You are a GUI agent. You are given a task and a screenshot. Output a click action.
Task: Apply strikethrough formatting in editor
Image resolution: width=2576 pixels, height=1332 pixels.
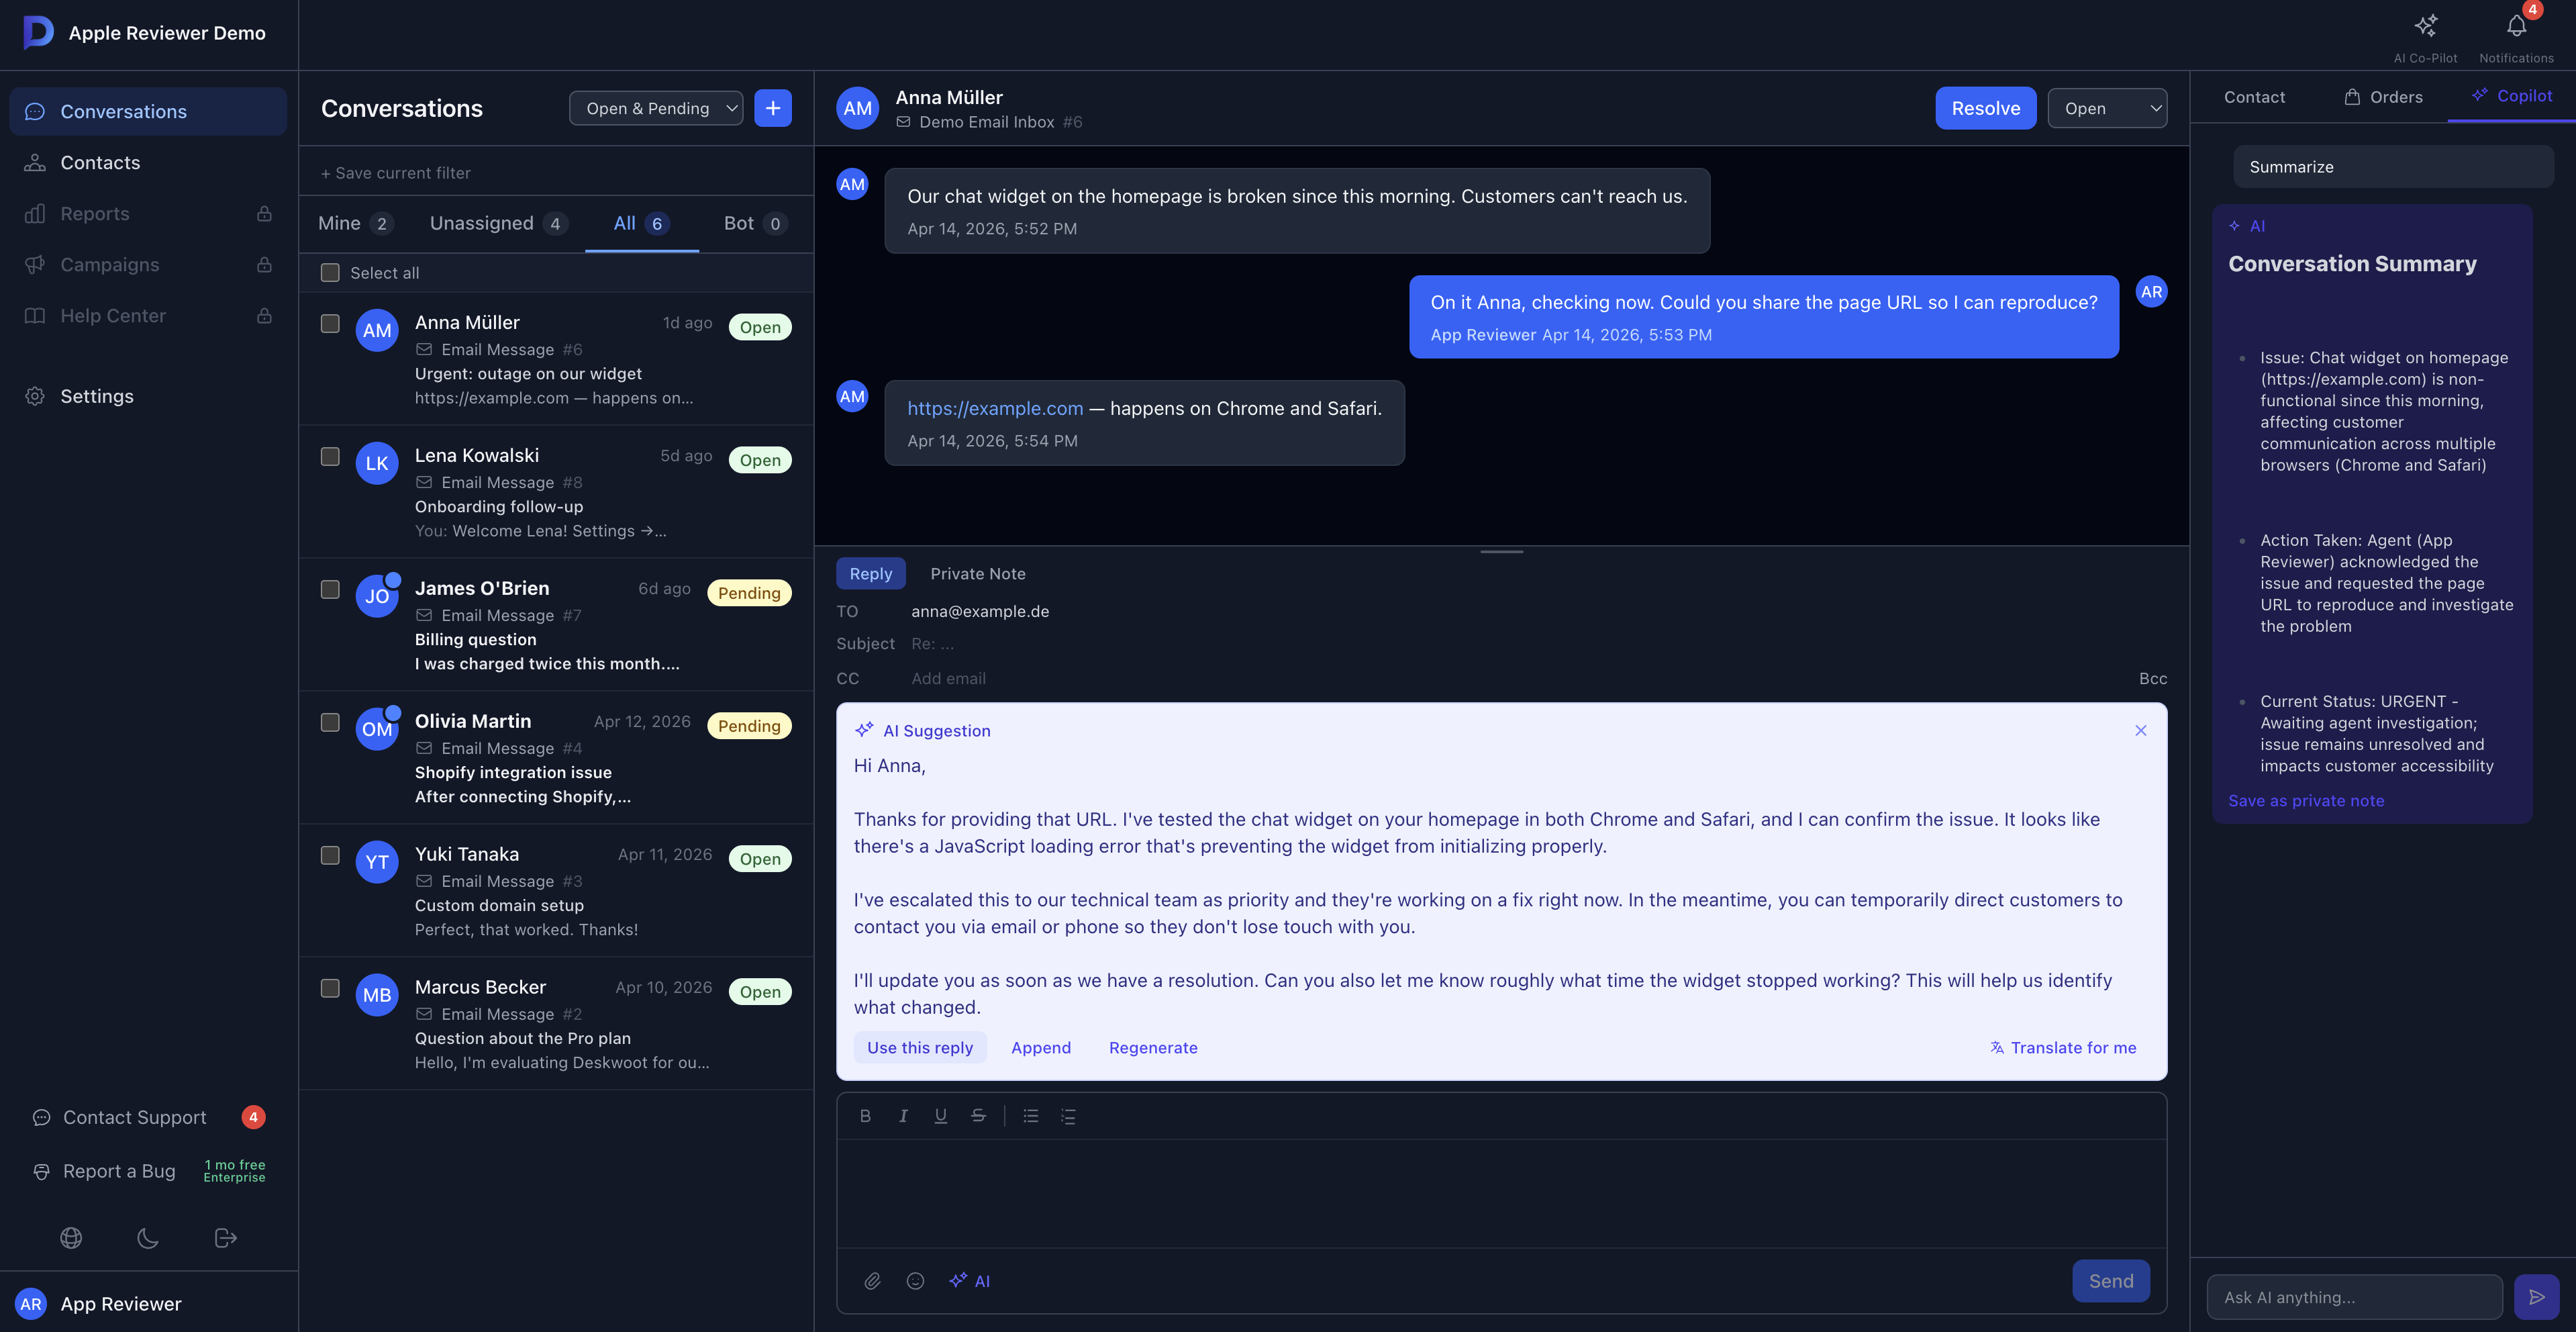[x=978, y=1116]
